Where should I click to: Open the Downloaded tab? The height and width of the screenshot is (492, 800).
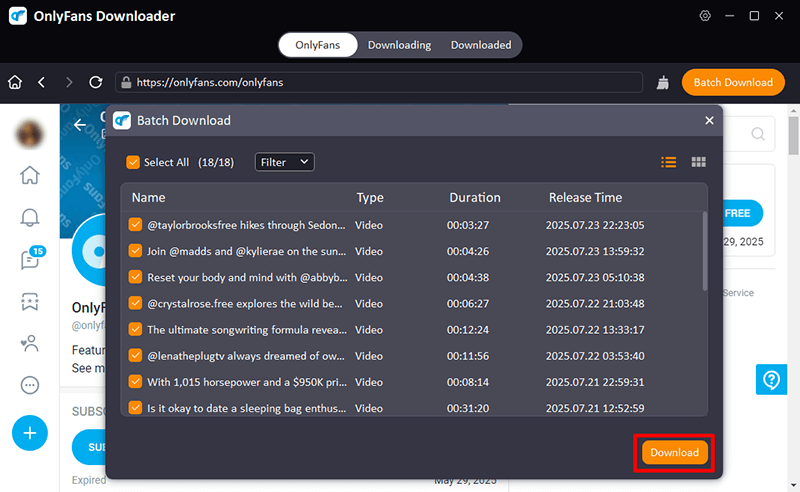point(481,45)
